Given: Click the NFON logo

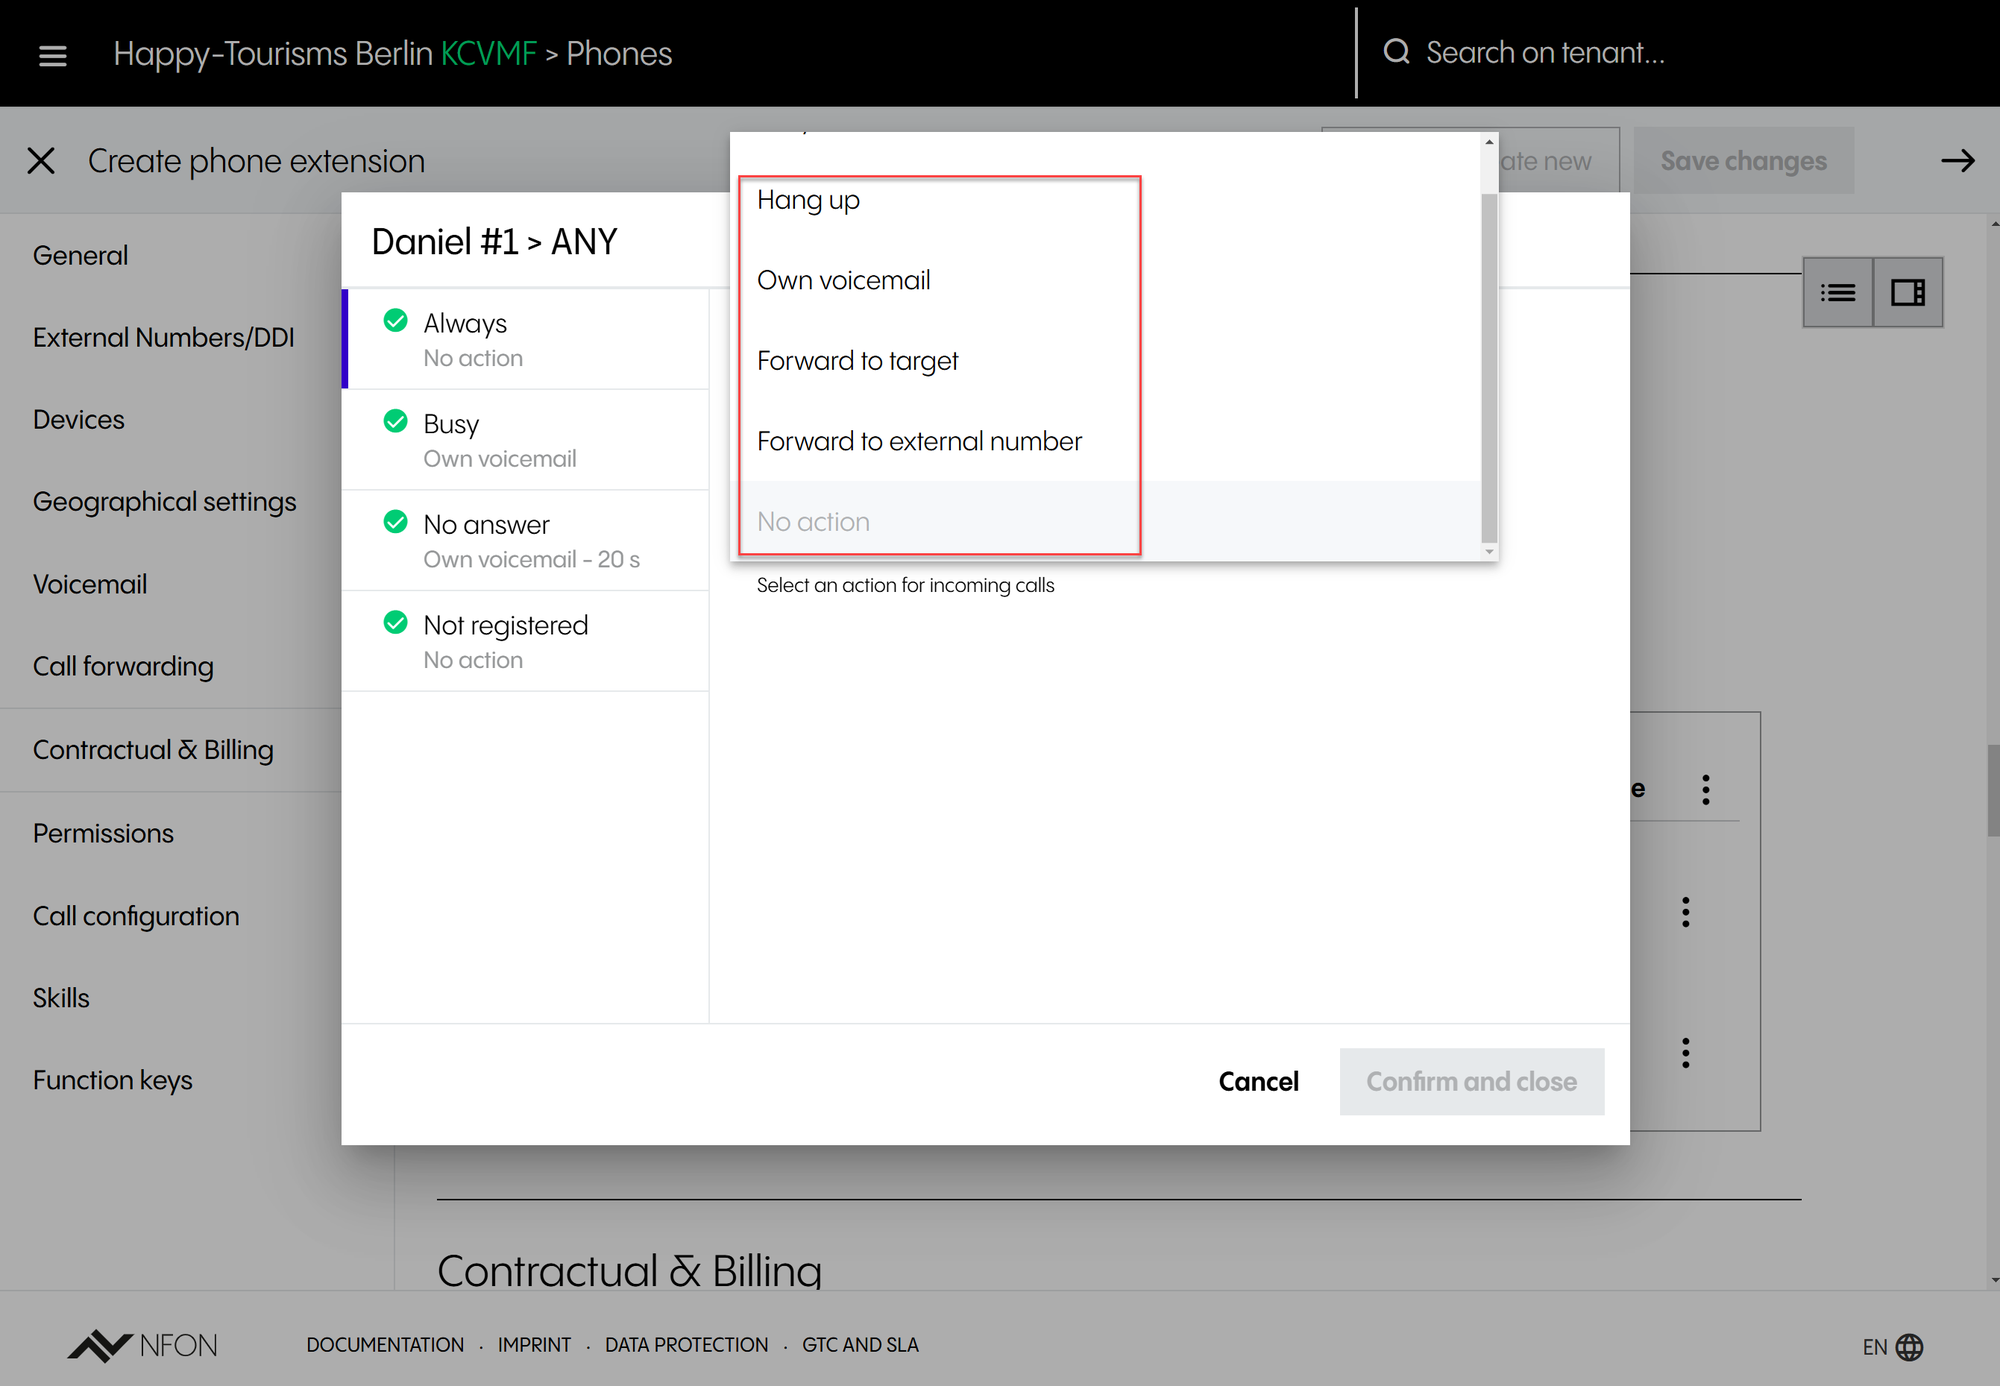Looking at the screenshot, I should coord(143,1345).
